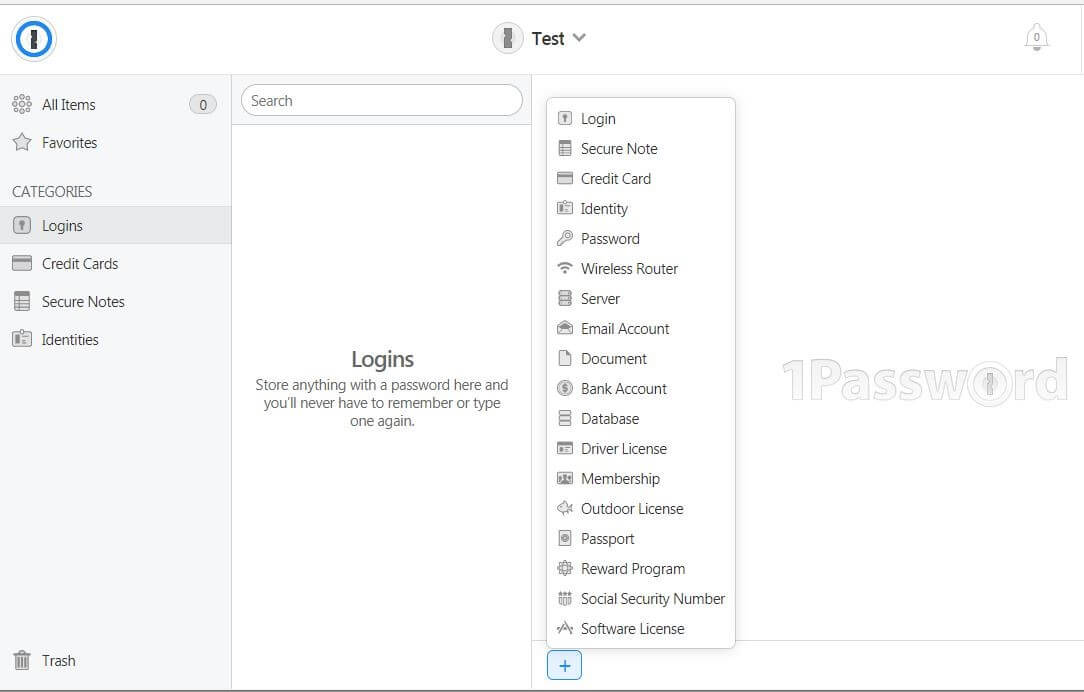Expand the Test vault dropdown chevron
1084x692 pixels.
coord(579,38)
